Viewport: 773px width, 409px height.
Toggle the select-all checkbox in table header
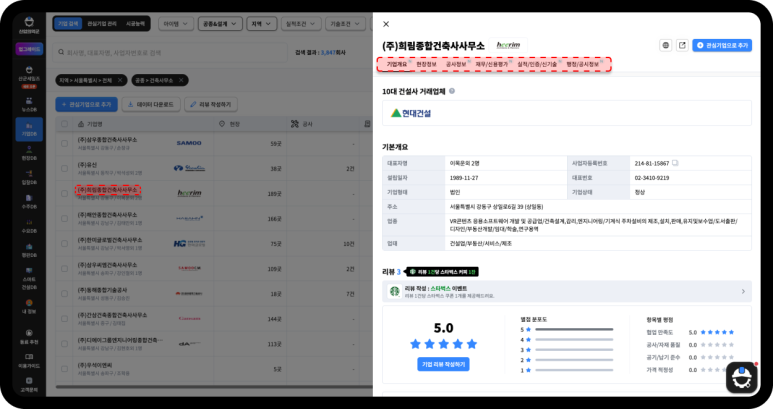[65, 124]
